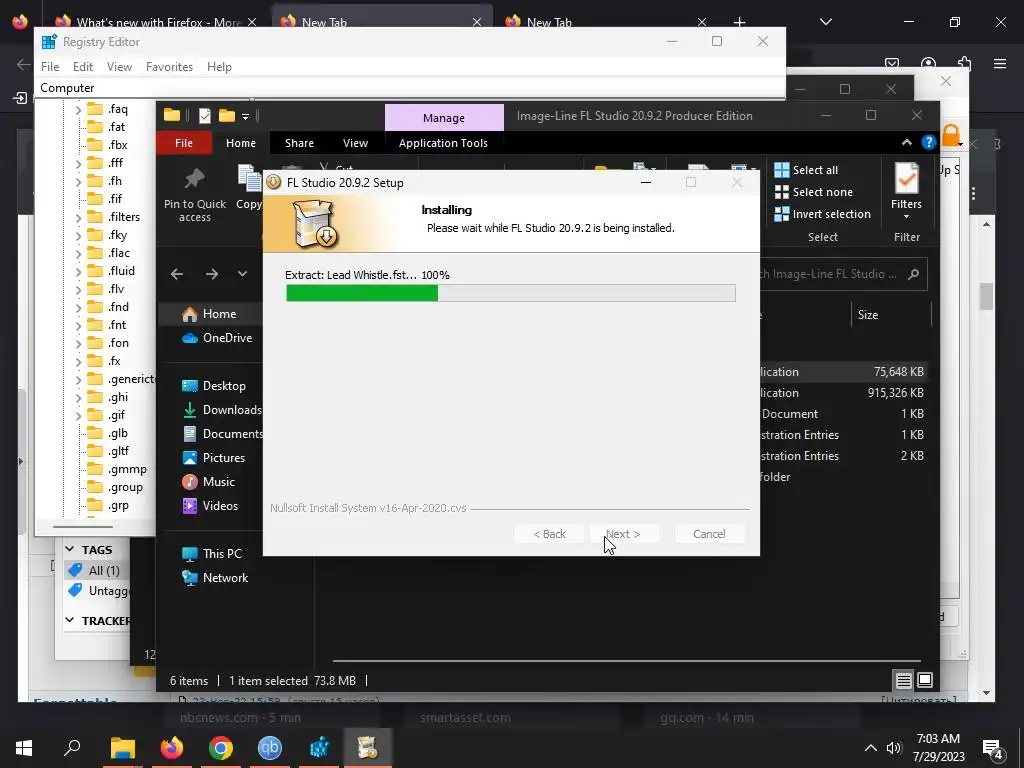Click the Size column header
The image size is (1024, 768).
[868, 315]
